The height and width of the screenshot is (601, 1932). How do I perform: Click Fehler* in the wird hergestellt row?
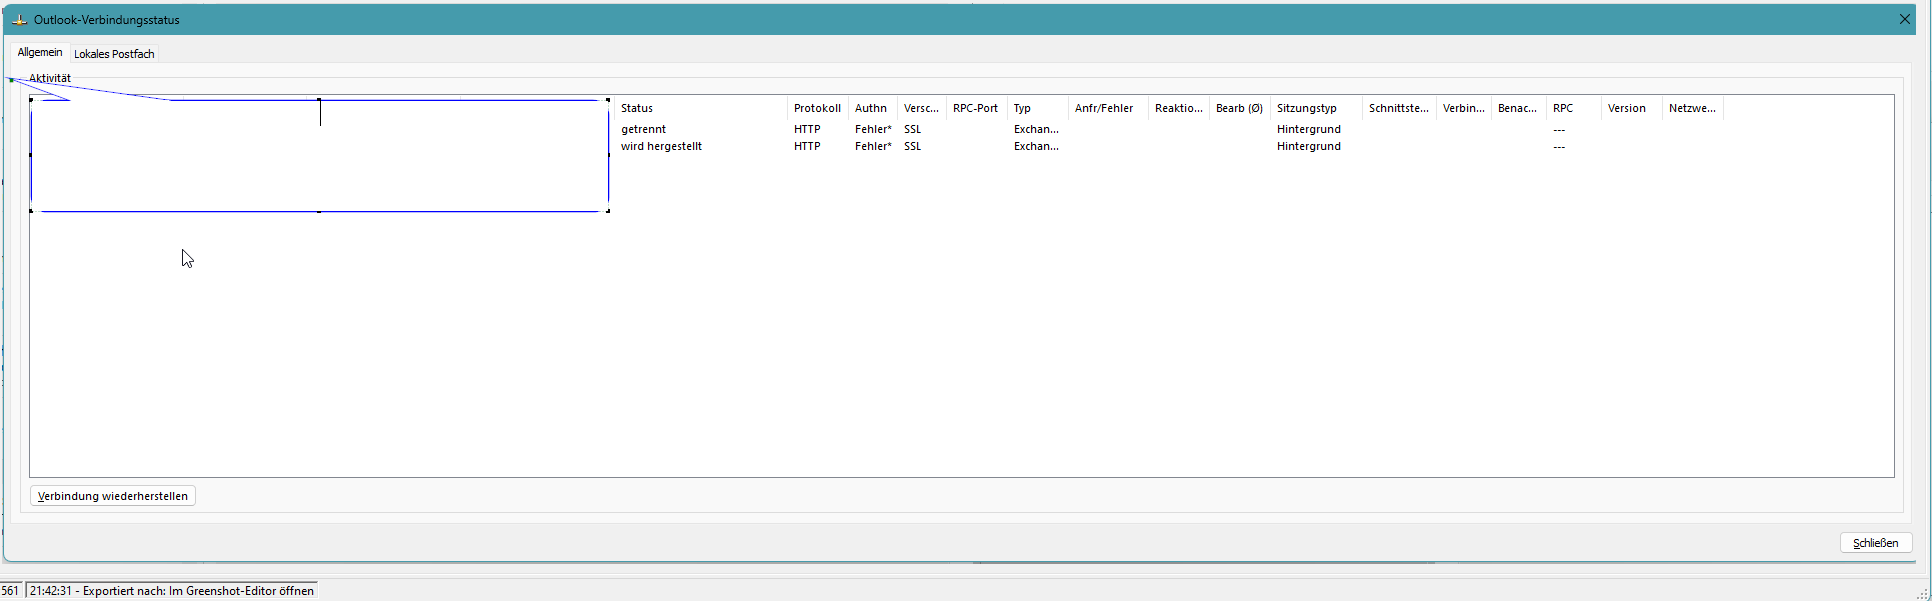point(873,146)
